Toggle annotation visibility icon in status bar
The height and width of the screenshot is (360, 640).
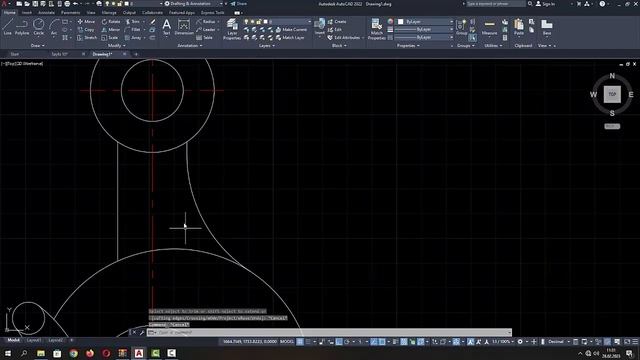pyautogui.click(x=470, y=342)
